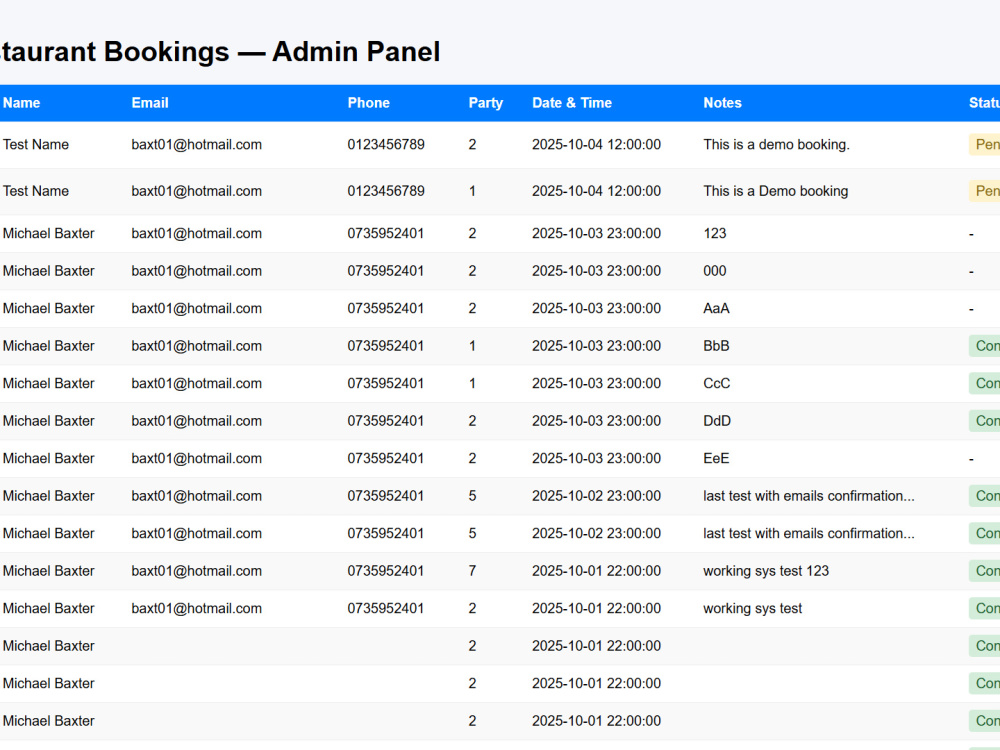Click the Notes column header

(723, 103)
